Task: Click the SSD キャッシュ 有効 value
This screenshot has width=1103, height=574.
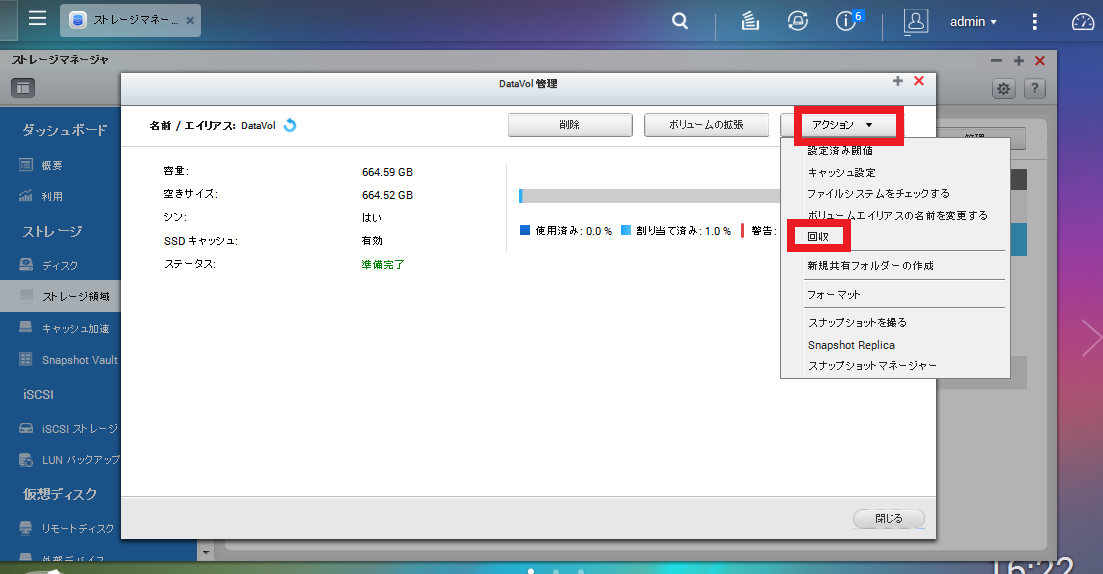Action: (x=372, y=241)
